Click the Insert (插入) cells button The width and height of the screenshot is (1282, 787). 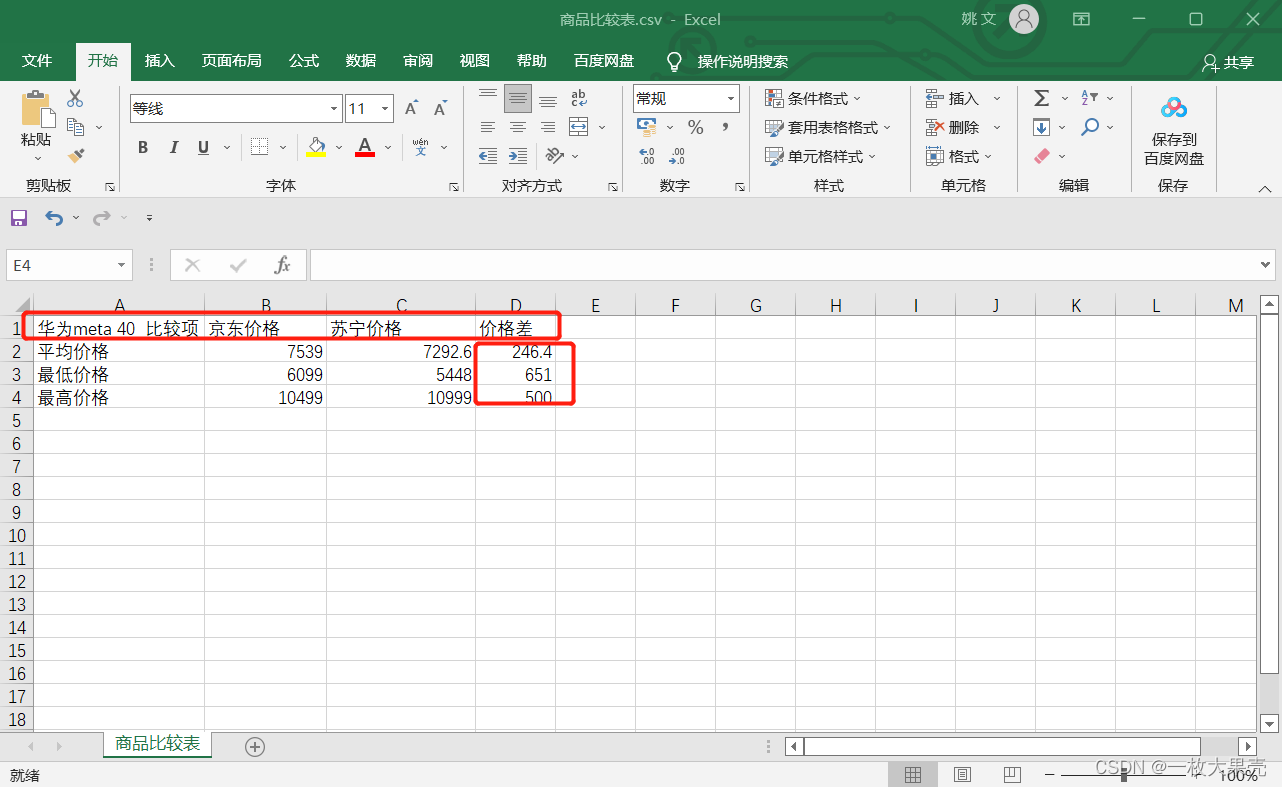952,98
